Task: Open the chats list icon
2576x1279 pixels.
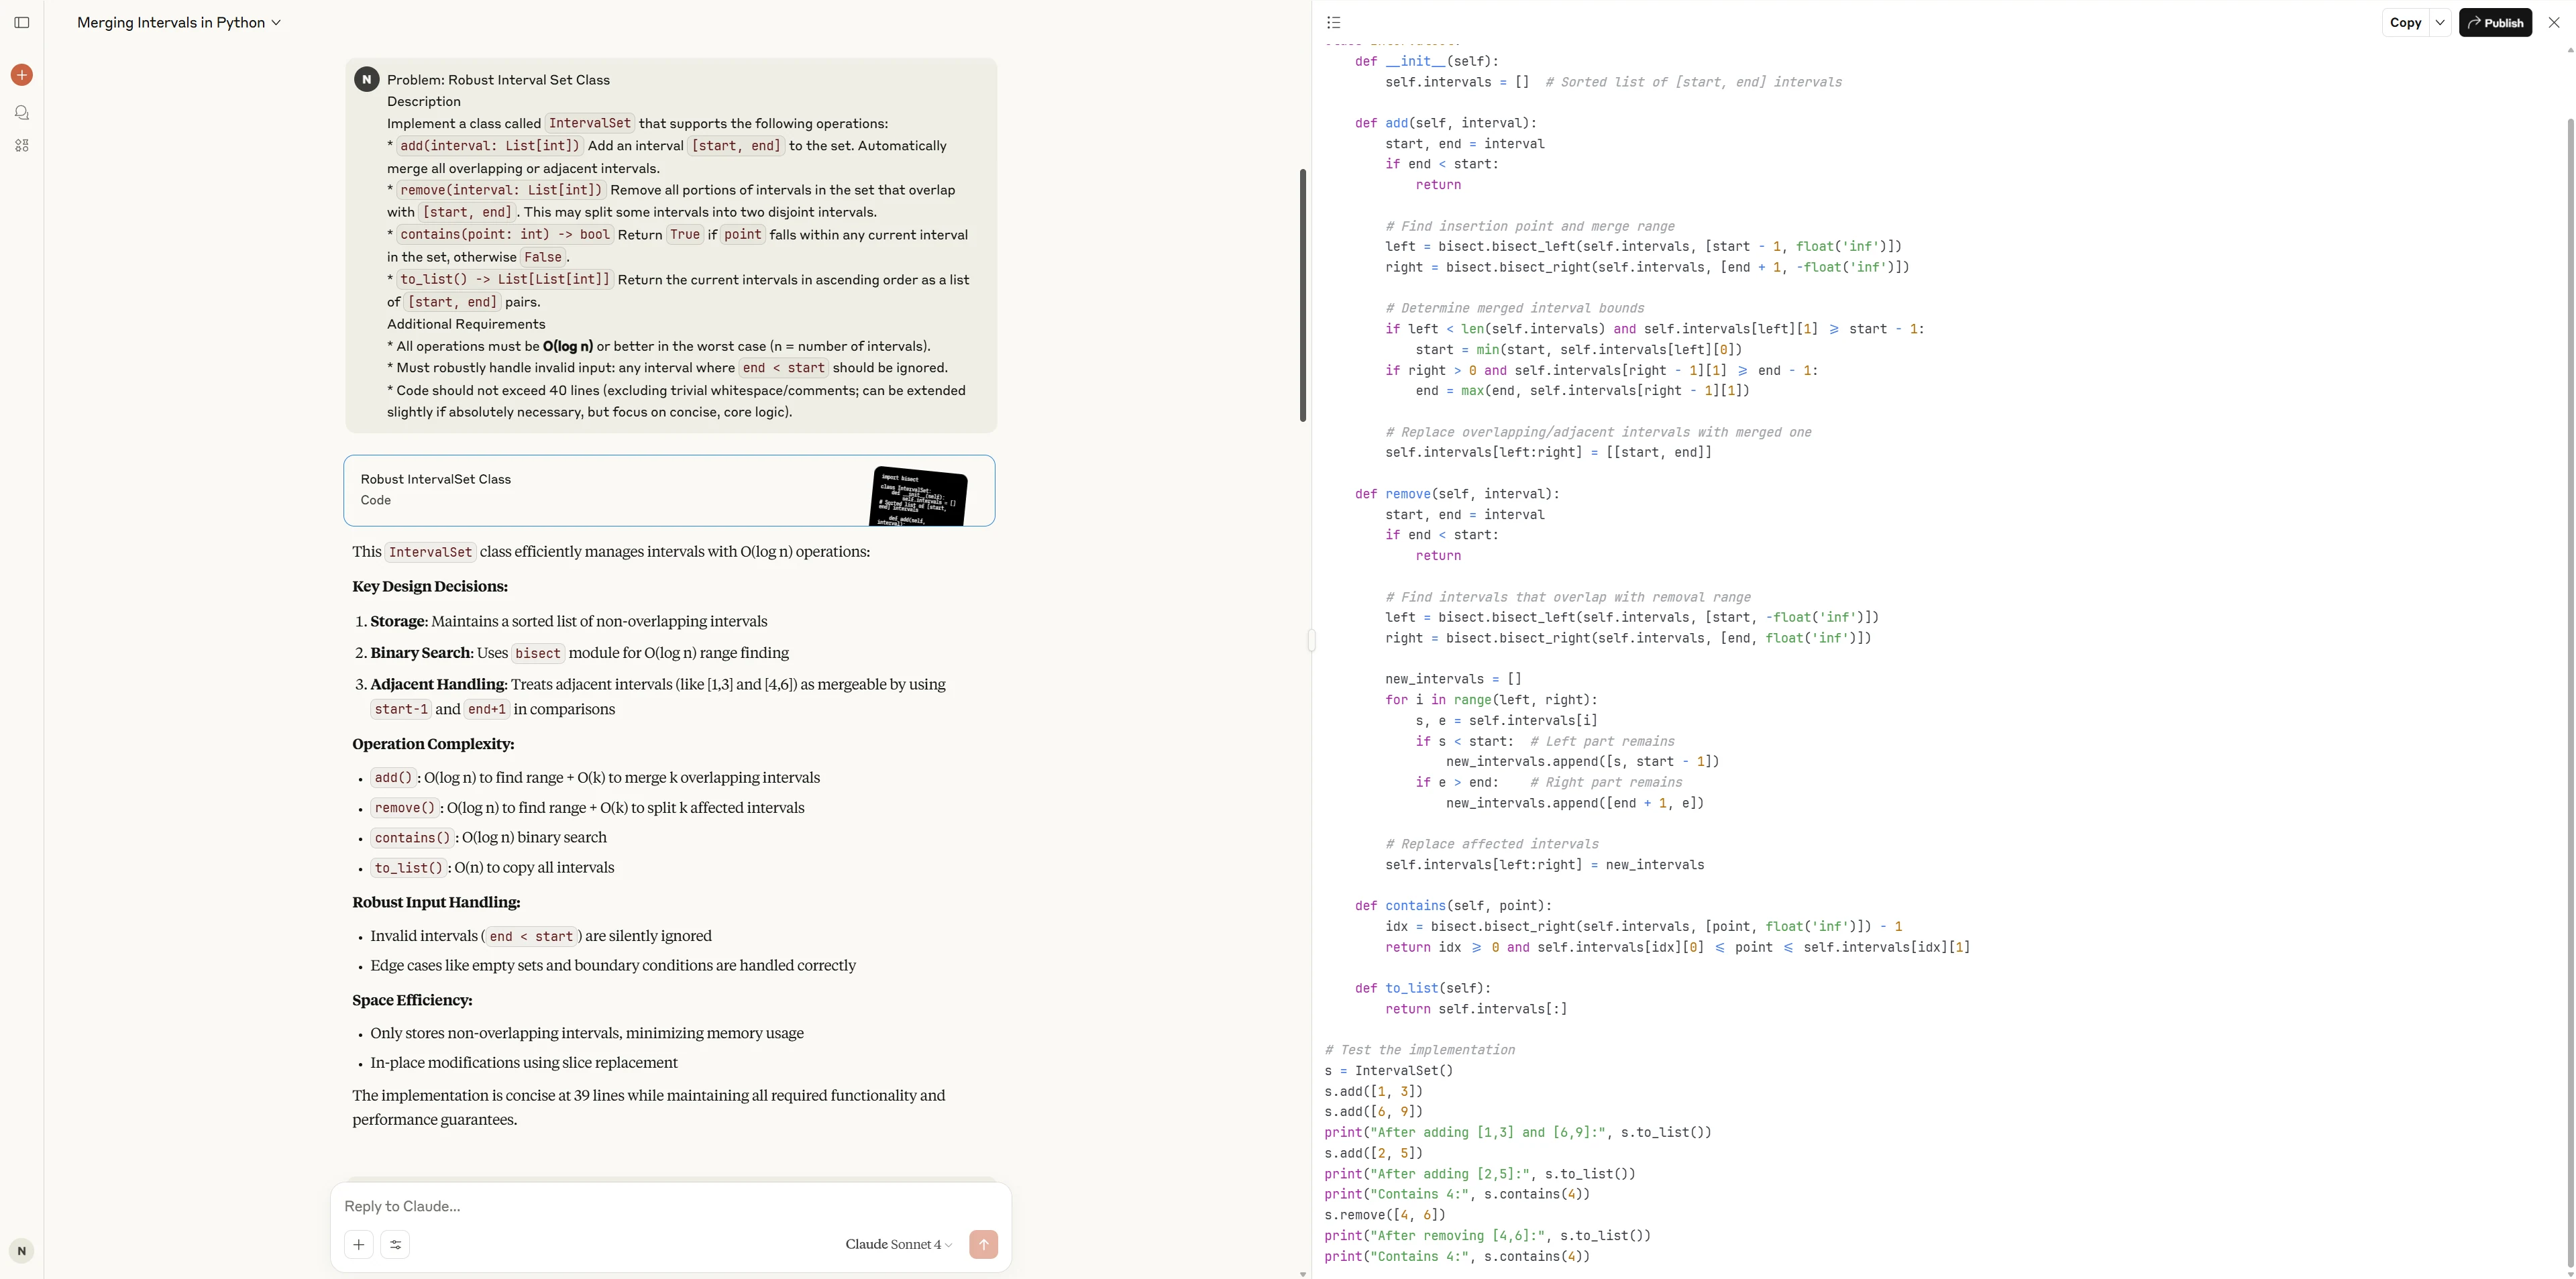Action: click(22, 113)
